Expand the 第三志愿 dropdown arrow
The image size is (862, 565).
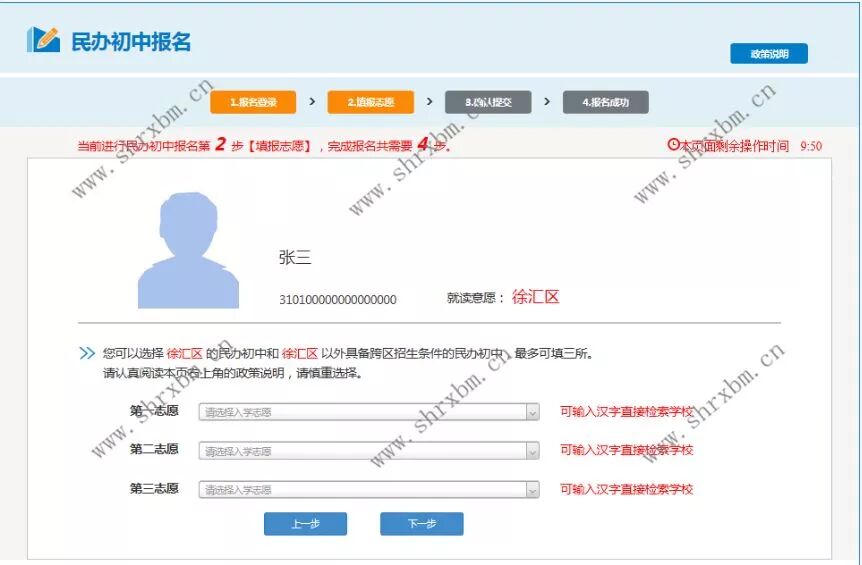pos(532,490)
